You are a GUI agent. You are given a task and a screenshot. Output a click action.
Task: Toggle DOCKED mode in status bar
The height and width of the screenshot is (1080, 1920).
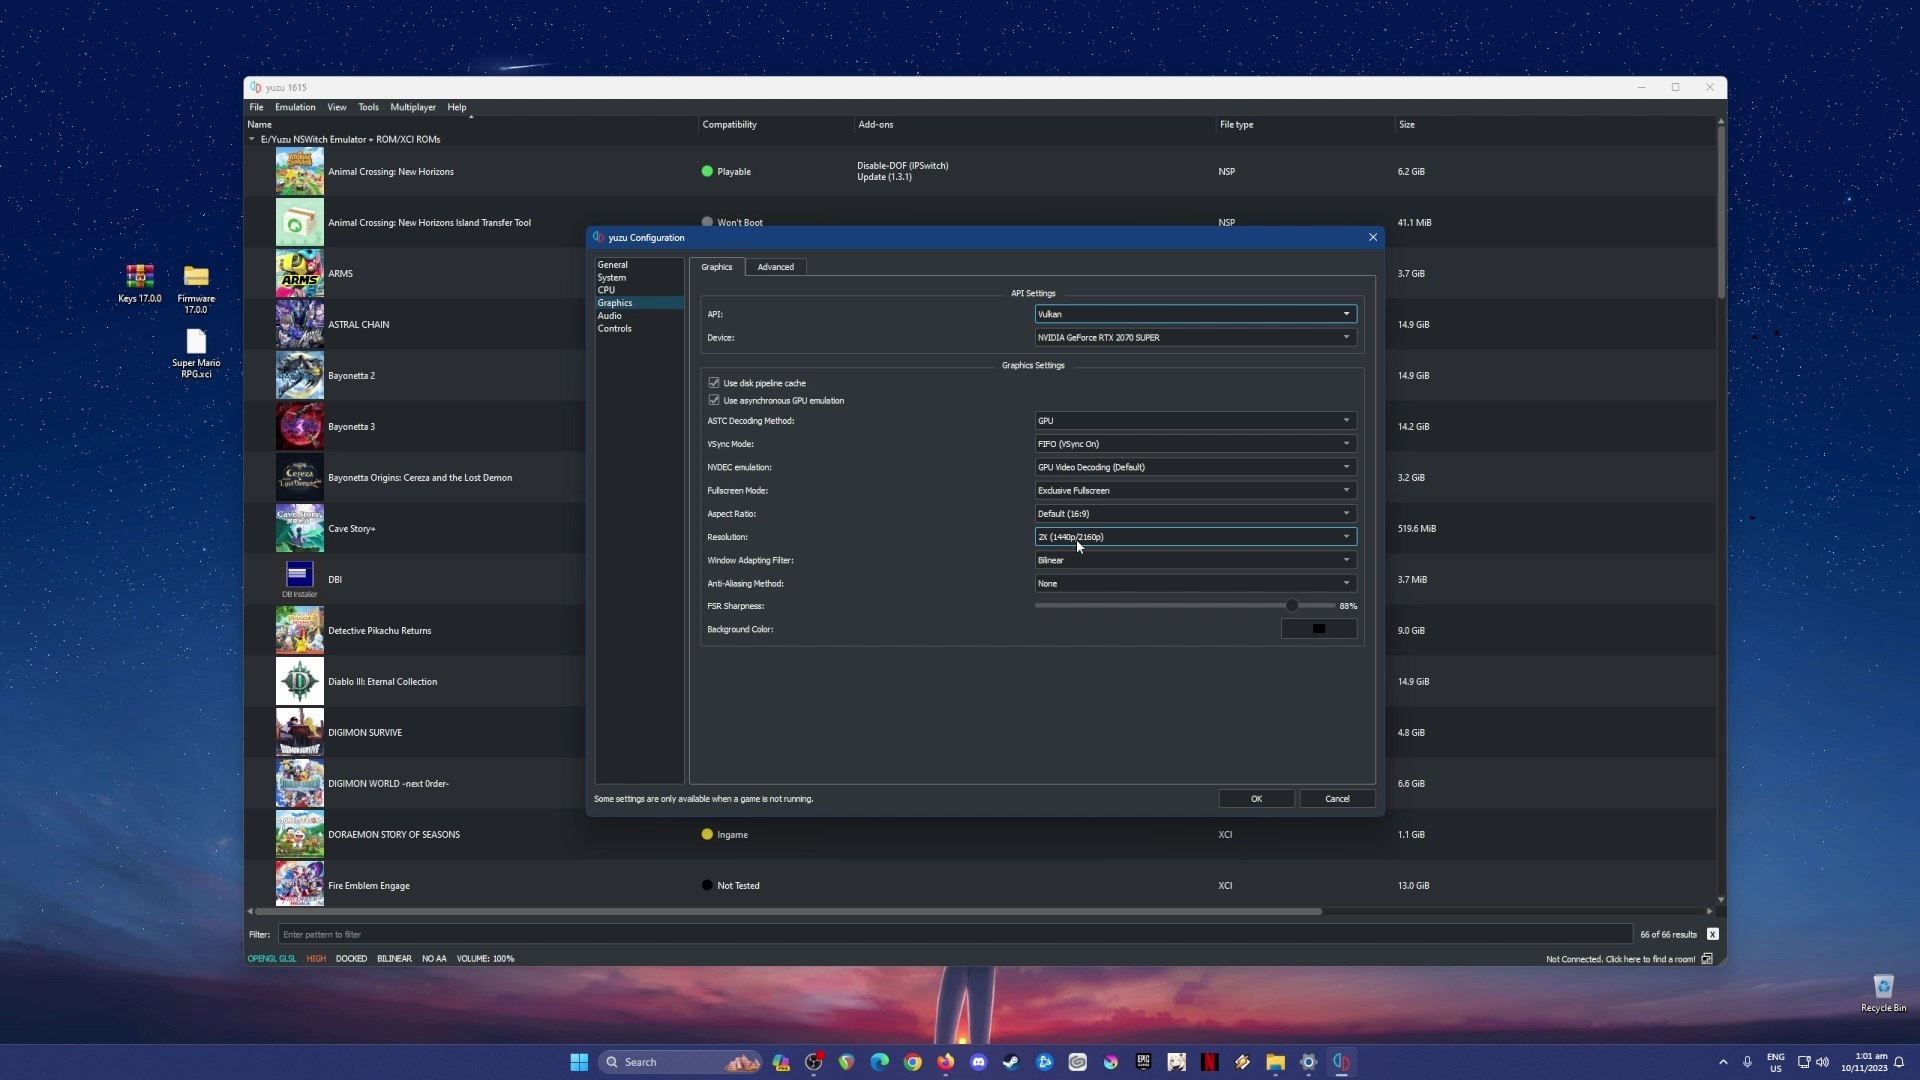(x=351, y=958)
